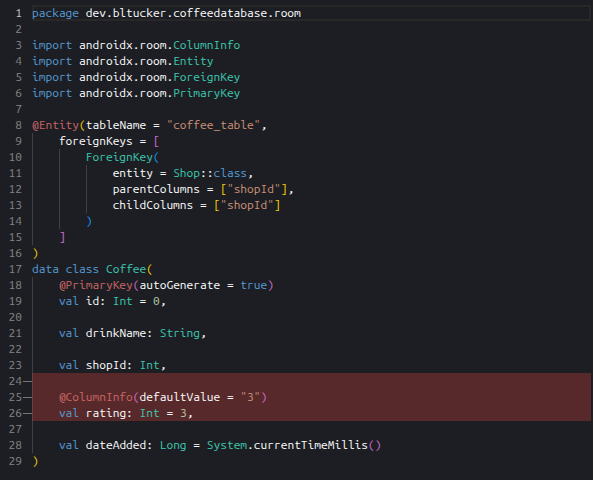Image resolution: width=593 pixels, height=480 pixels.
Task: Click the "3" string literal on line 25
Action: tap(250, 397)
